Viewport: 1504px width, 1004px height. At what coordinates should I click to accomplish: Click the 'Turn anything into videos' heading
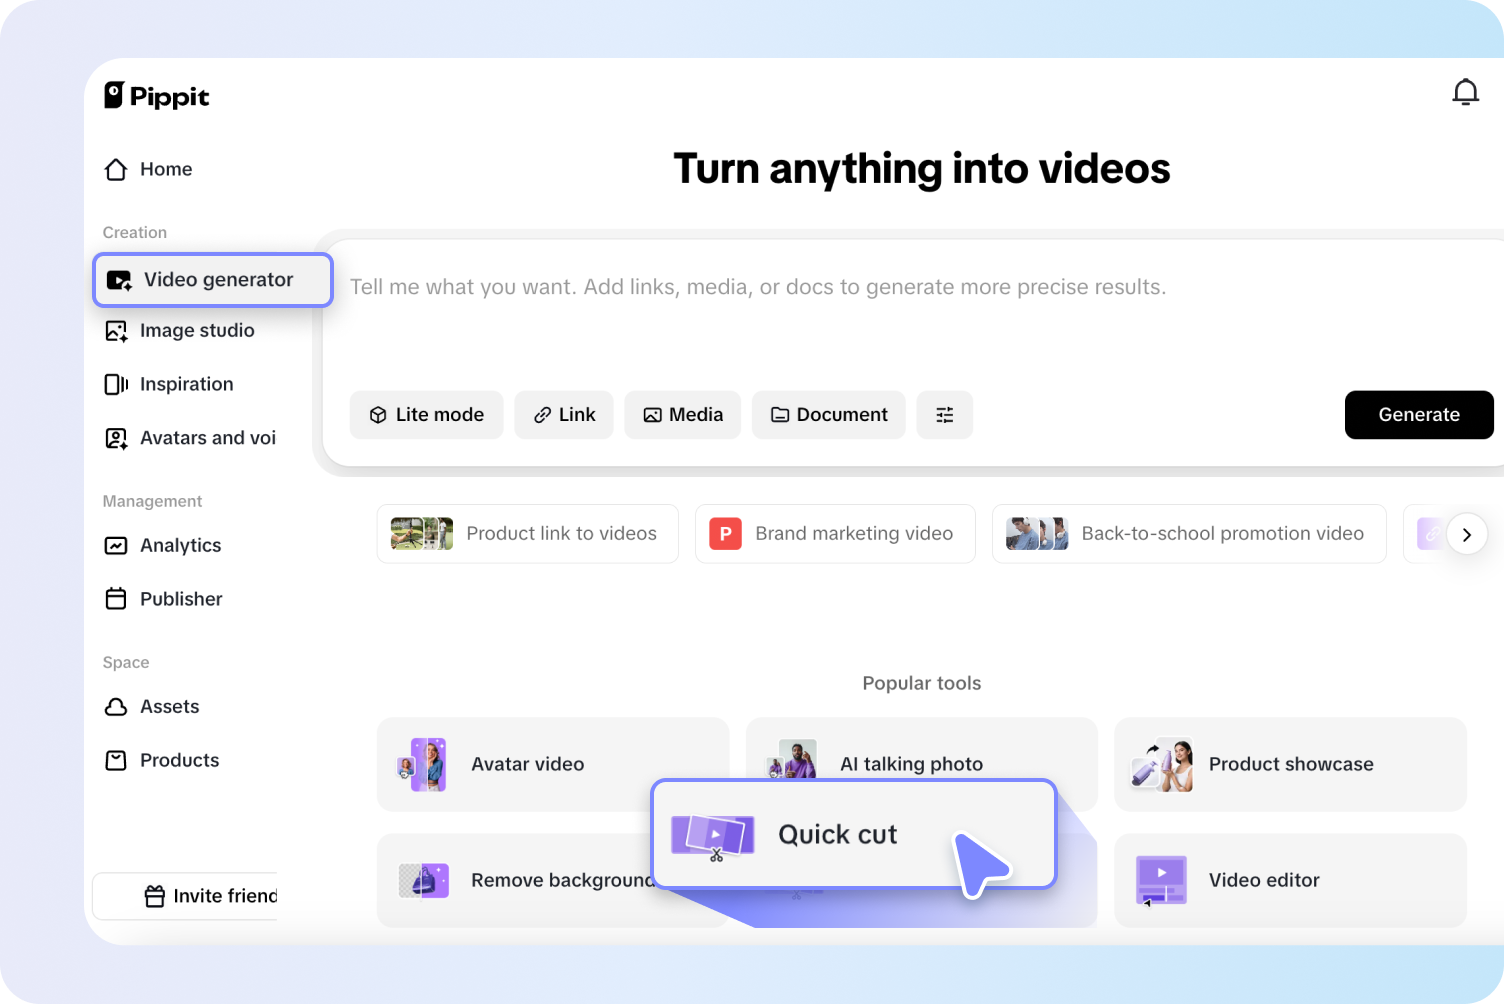coord(922,169)
